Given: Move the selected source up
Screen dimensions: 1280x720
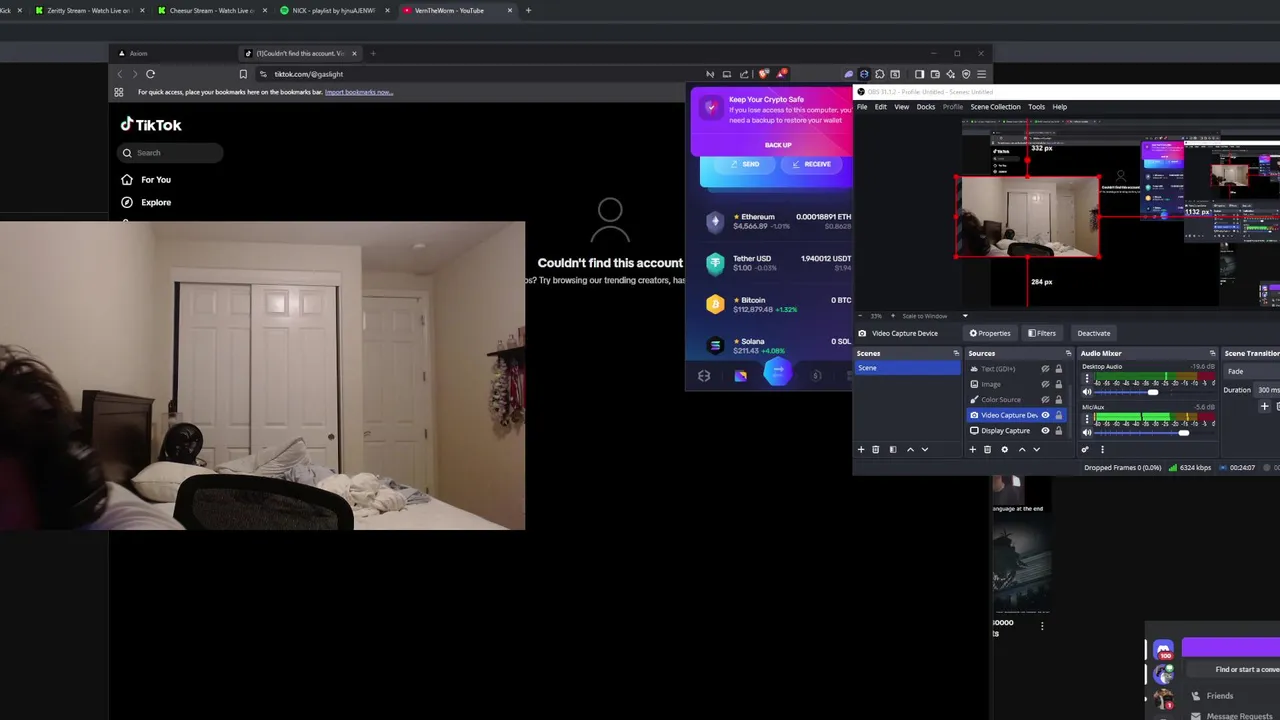Looking at the screenshot, I should [1022, 450].
